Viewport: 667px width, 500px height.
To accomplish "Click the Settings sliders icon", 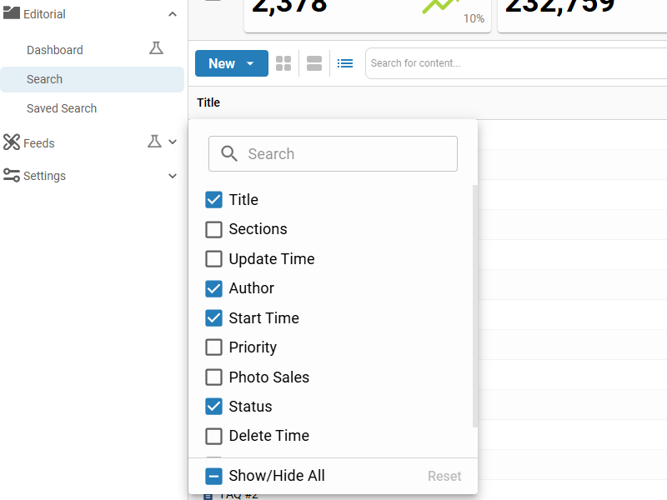I will [12, 176].
